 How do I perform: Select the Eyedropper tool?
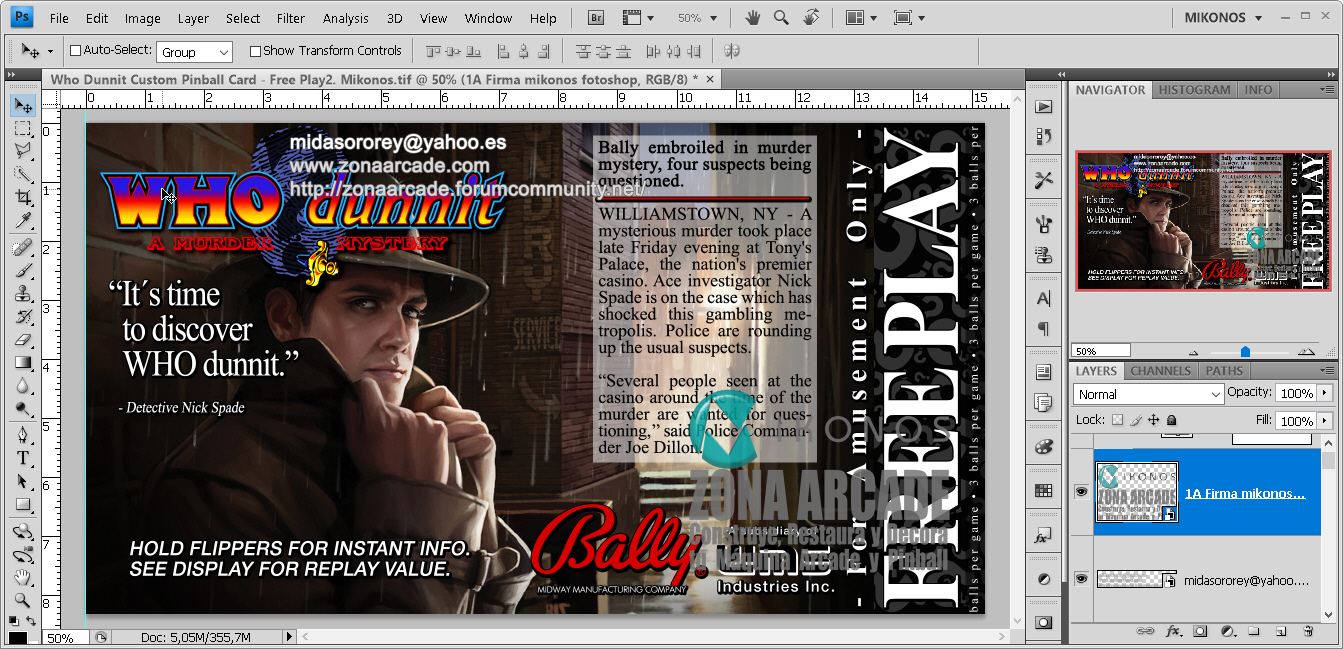(x=22, y=220)
